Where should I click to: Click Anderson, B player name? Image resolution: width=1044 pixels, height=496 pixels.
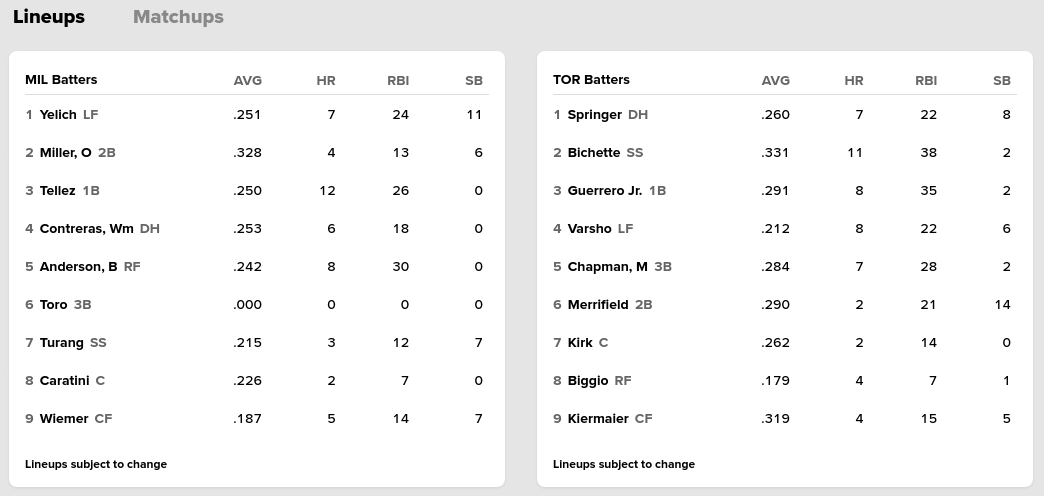coord(78,267)
